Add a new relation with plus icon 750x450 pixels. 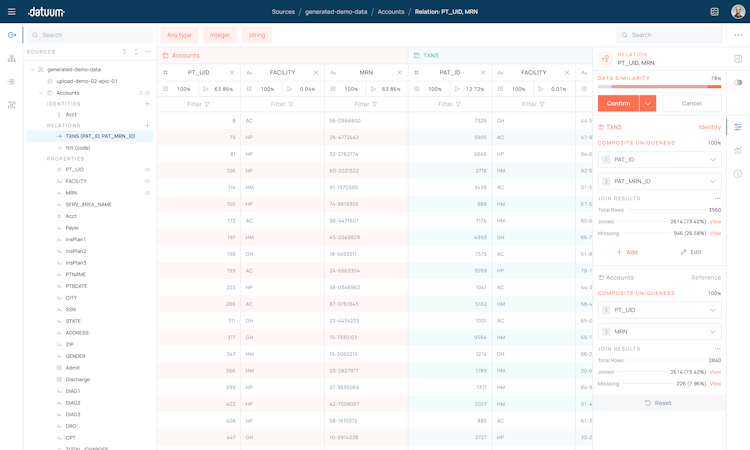coord(147,125)
